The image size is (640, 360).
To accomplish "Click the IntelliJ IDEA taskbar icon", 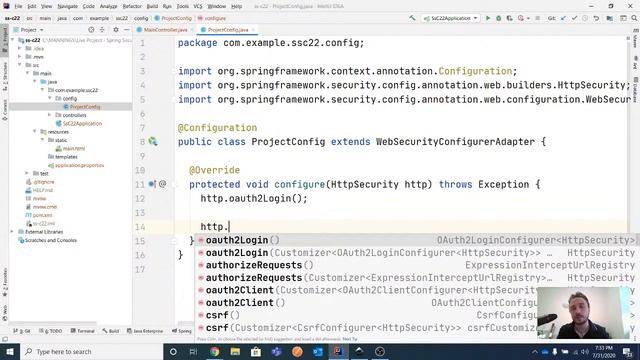I will 338,351.
